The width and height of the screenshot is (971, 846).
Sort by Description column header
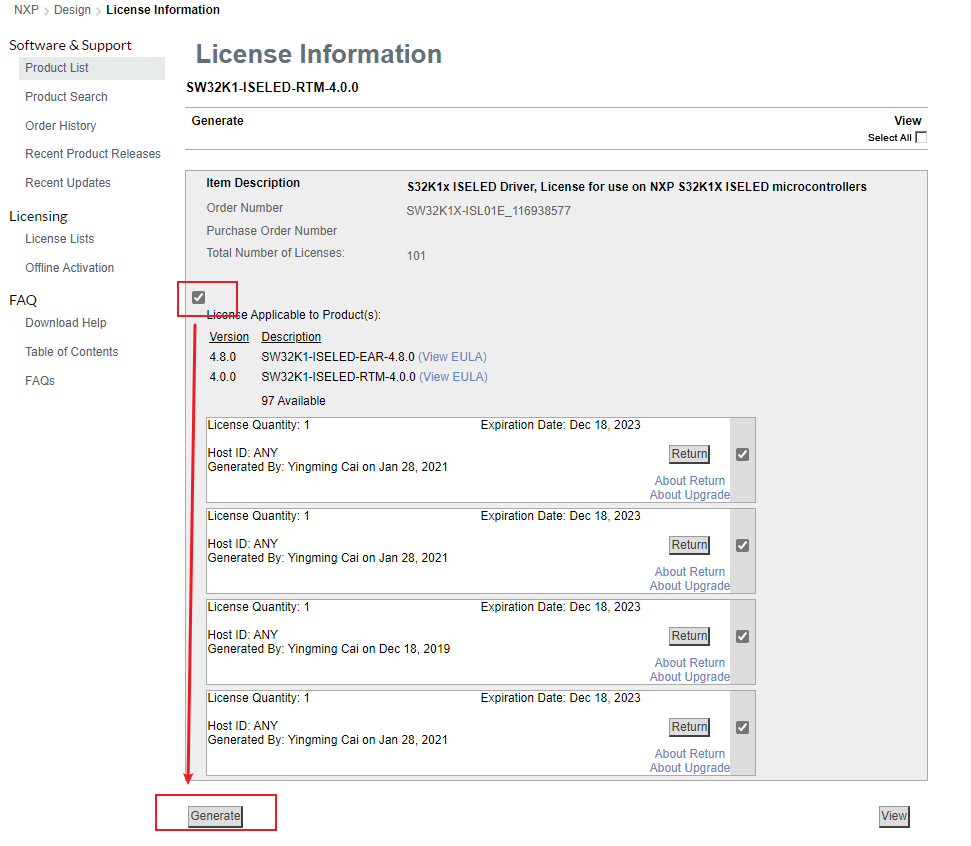[291, 337]
